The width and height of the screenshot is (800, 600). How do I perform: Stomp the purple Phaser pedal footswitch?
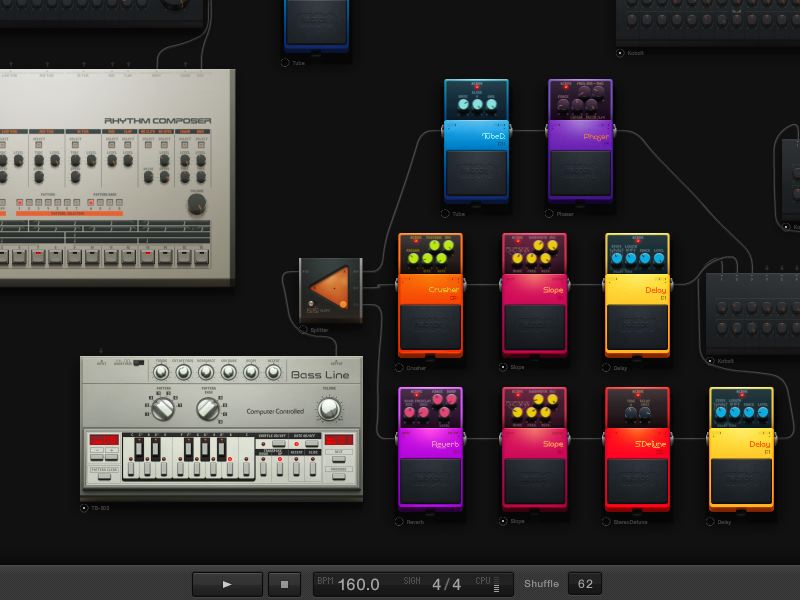click(x=580, y=173)
